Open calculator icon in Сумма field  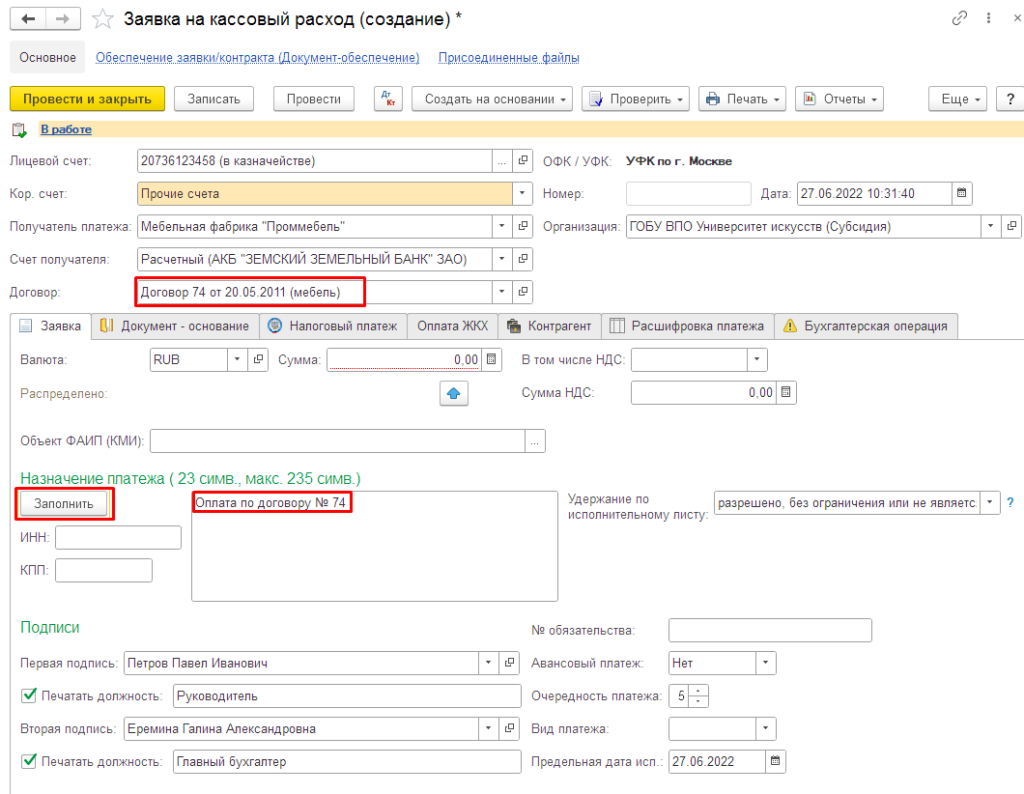[491, 359]
